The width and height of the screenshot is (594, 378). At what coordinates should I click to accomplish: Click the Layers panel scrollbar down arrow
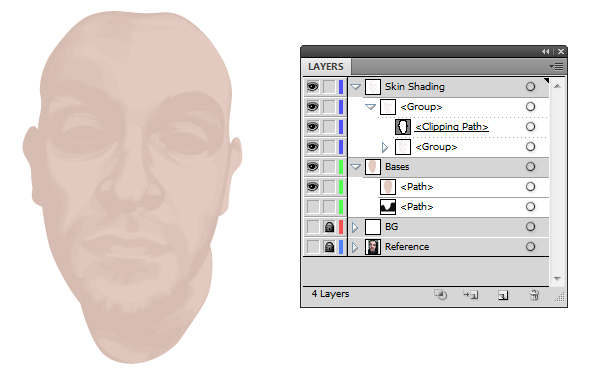click(x=557, y=279)
